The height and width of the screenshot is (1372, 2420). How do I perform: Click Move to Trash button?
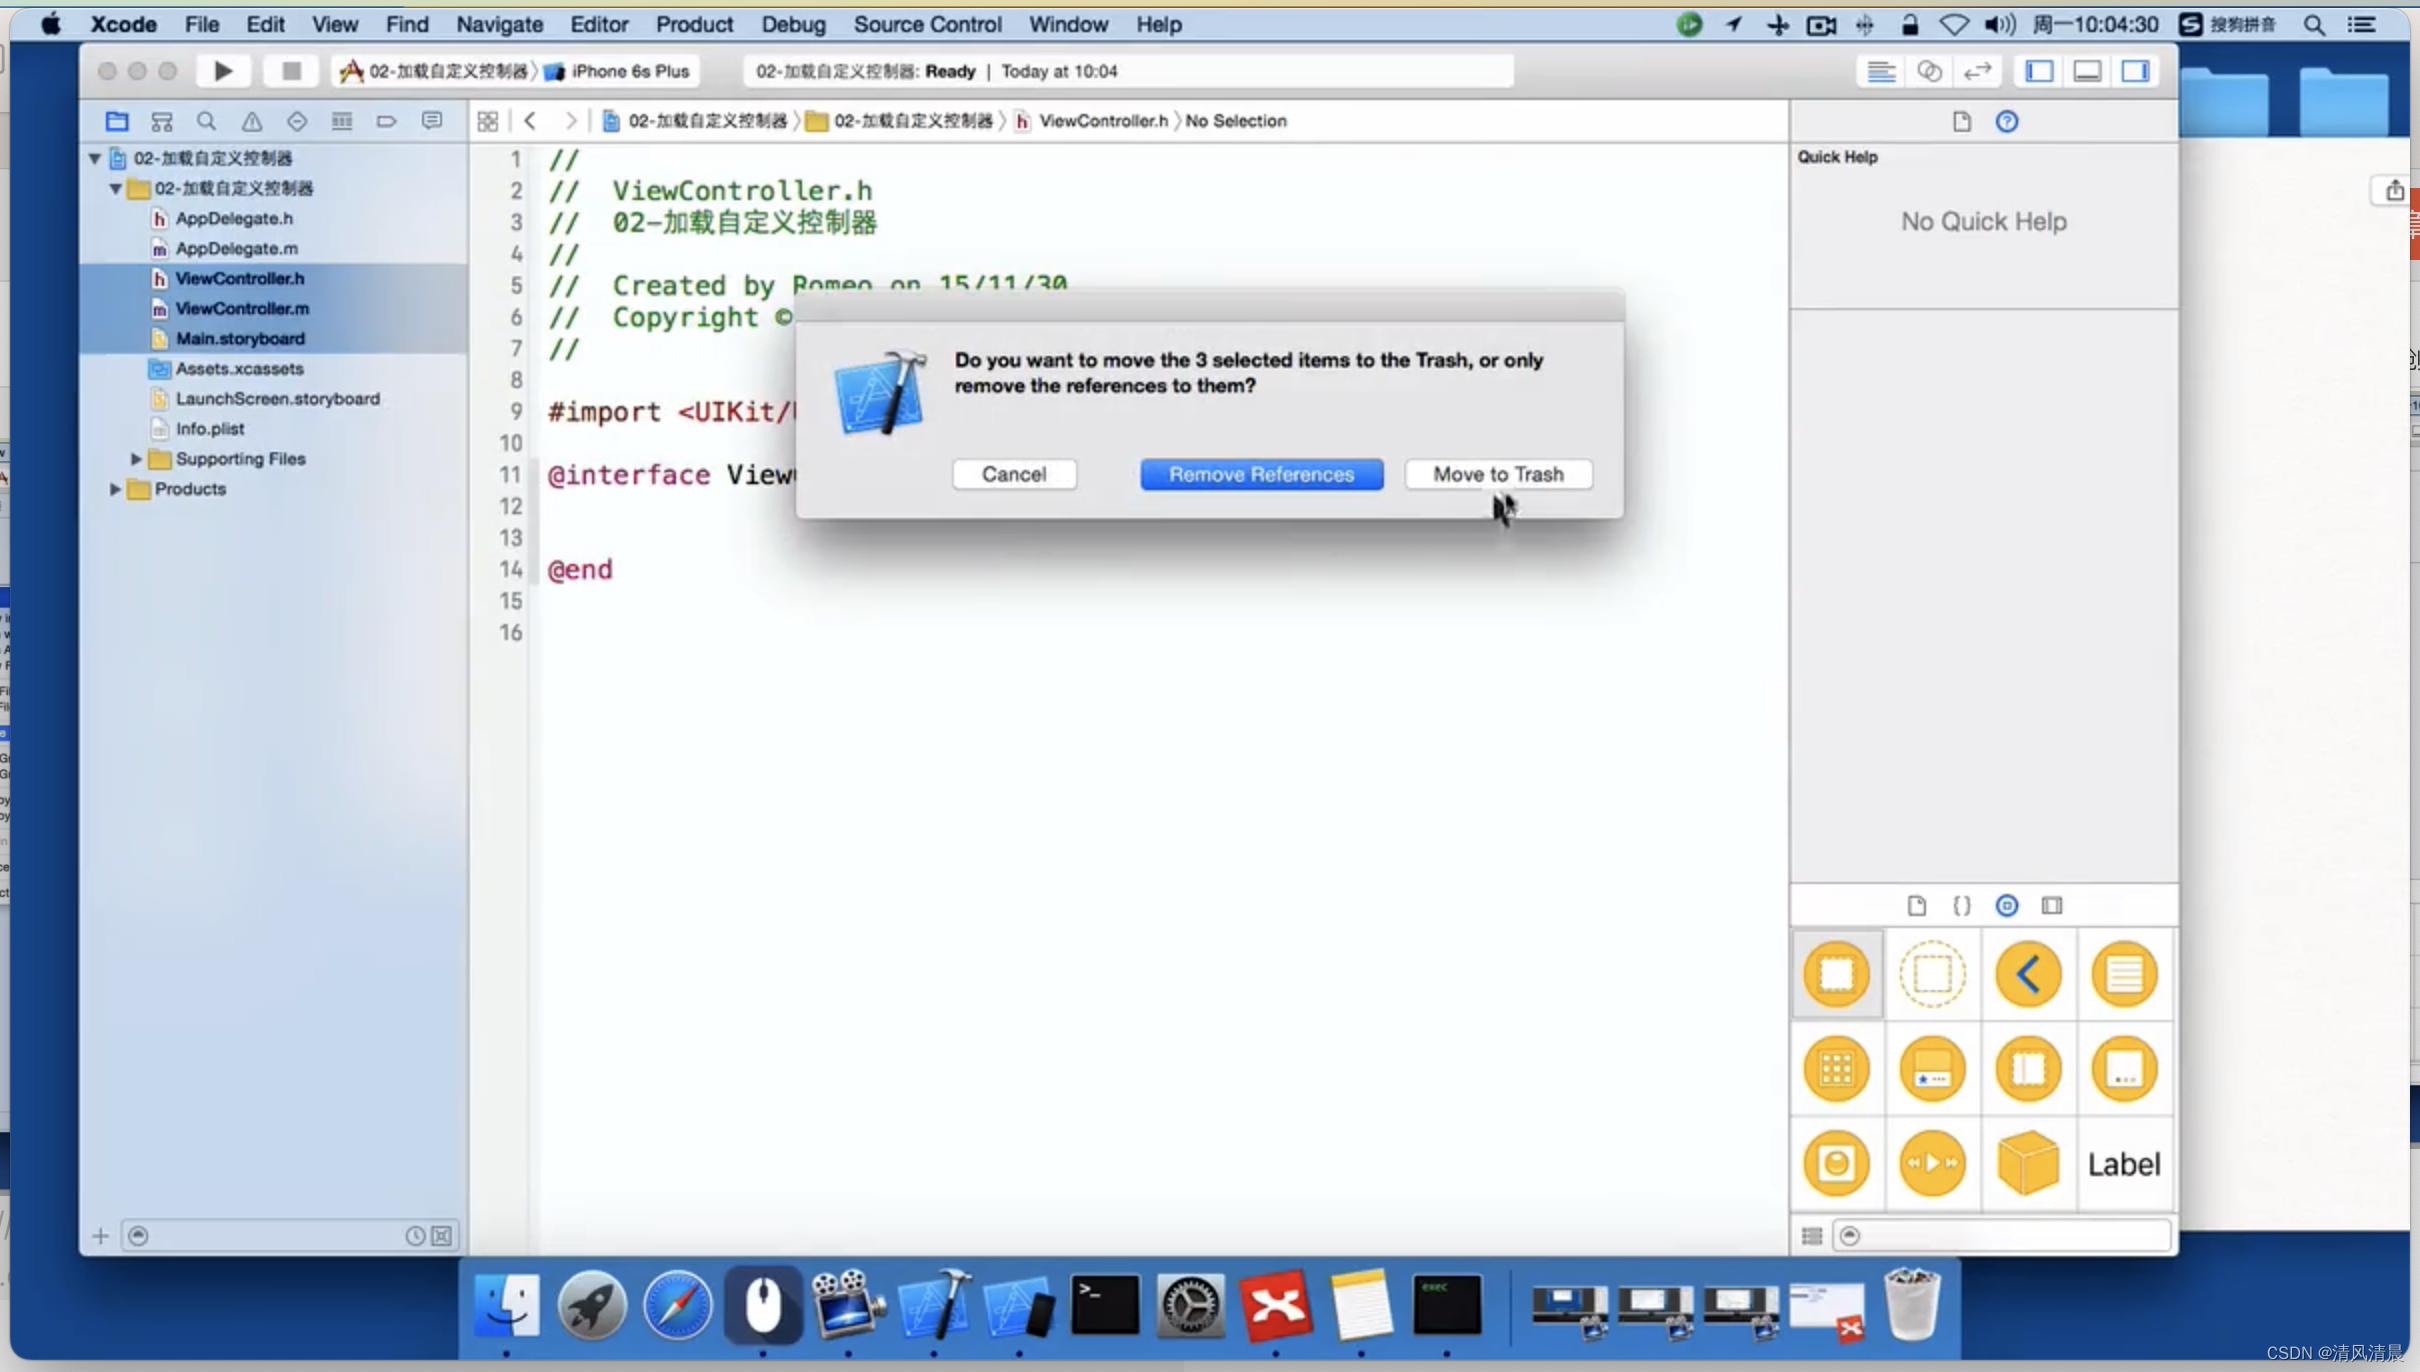click(1494, 474)
